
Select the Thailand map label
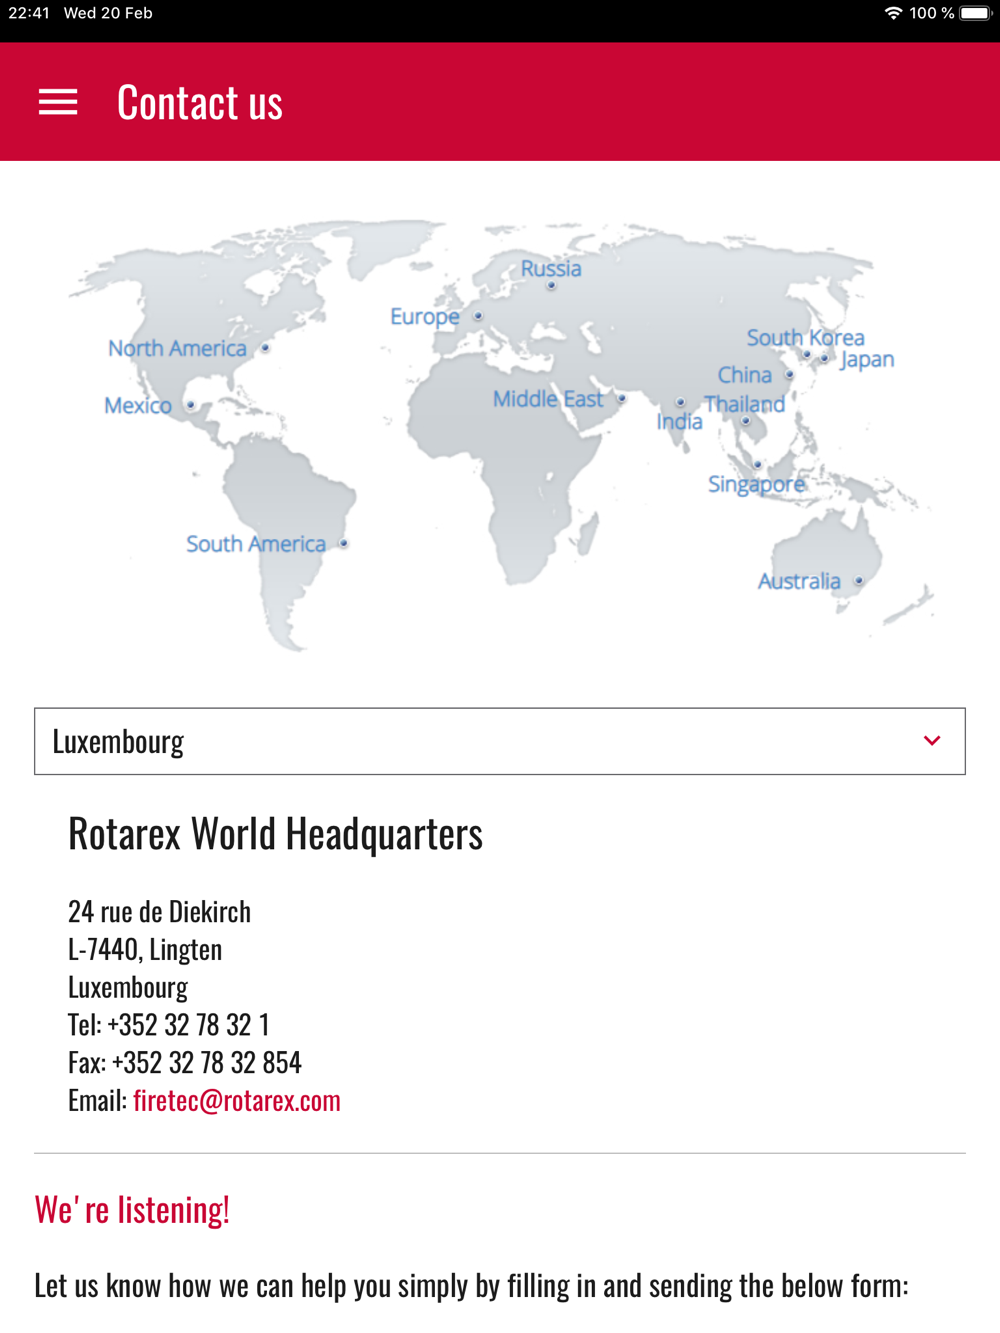coord(745,404)
